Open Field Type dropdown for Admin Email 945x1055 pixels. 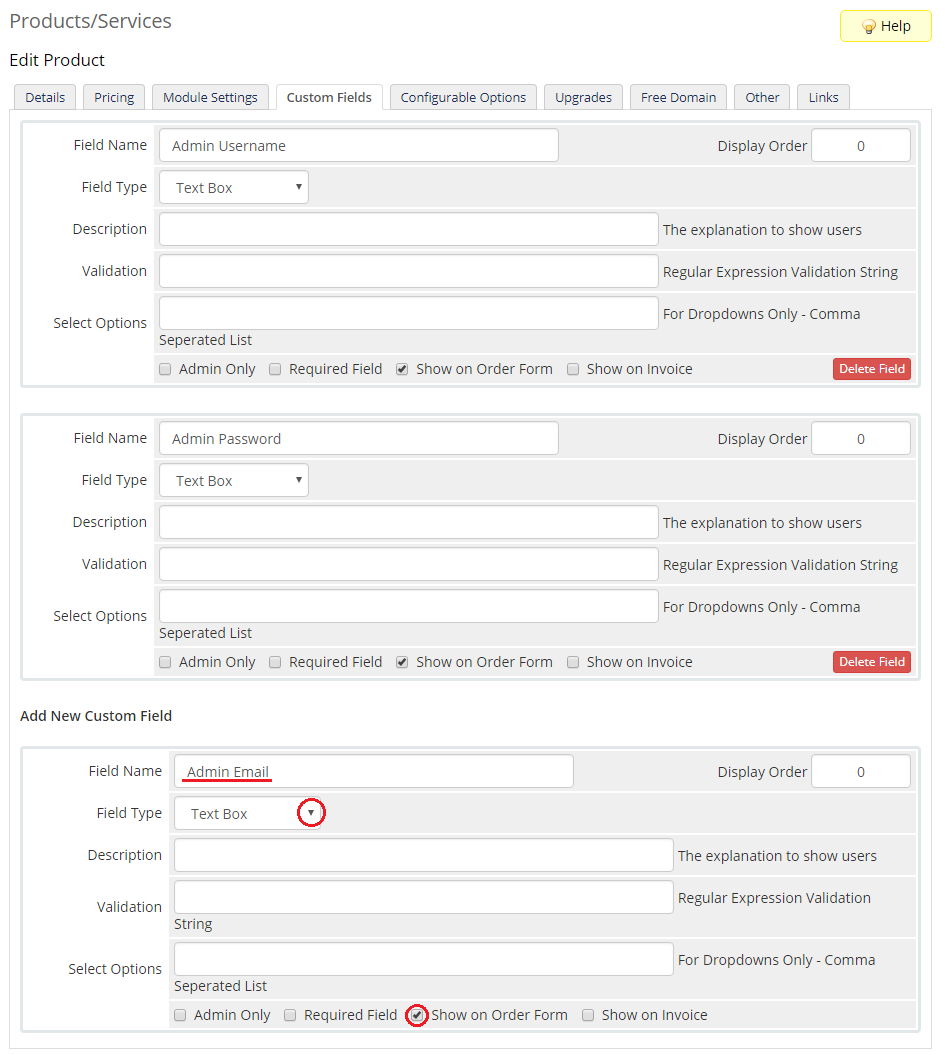(249, 813)
